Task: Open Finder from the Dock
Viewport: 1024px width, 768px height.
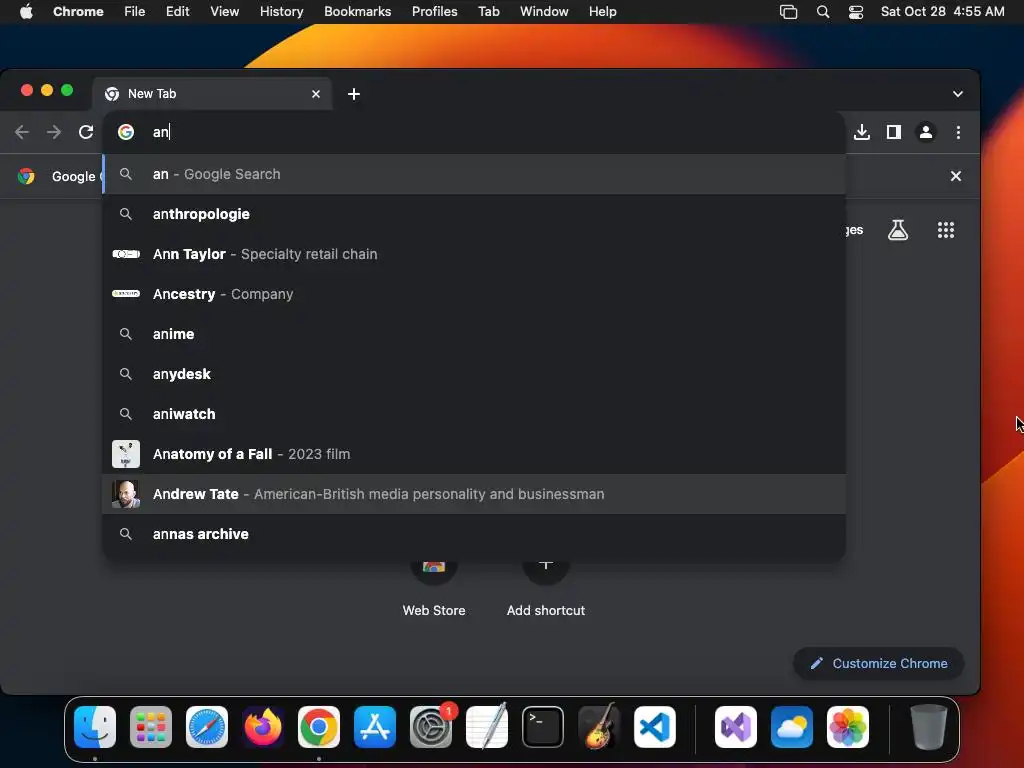Action: point(95,727)
